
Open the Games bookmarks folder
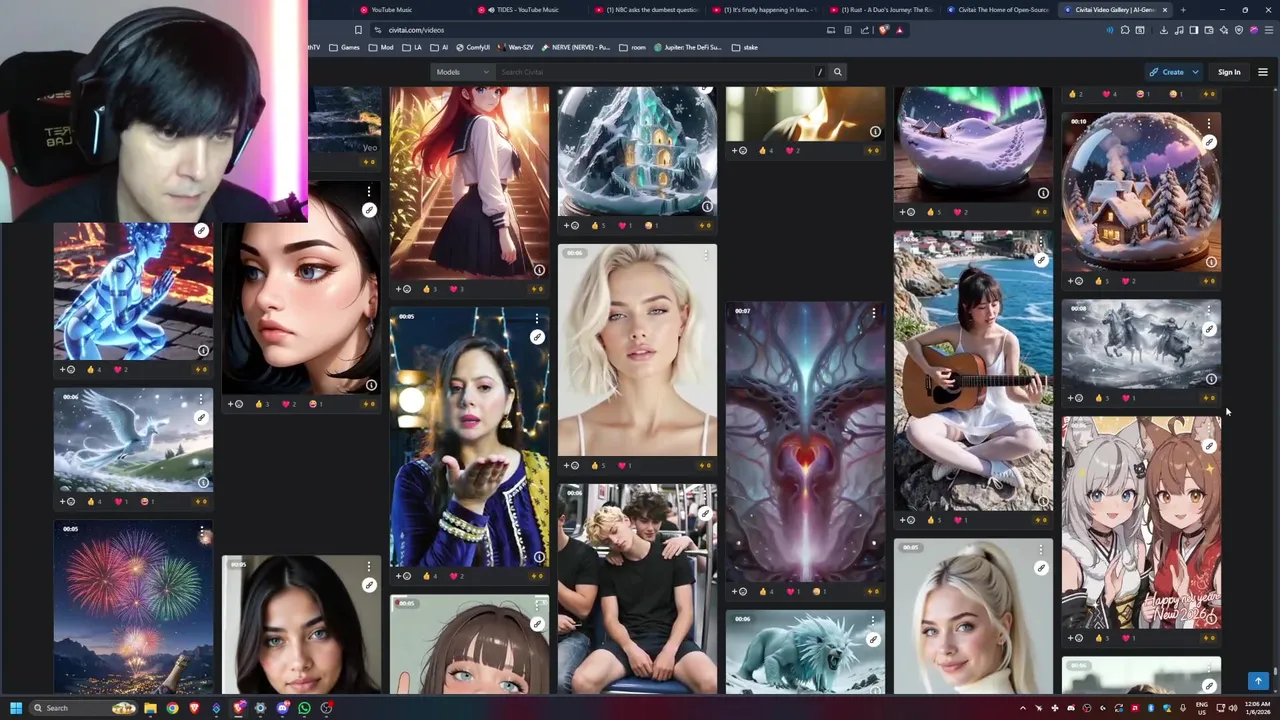click(x=344, y=47)
